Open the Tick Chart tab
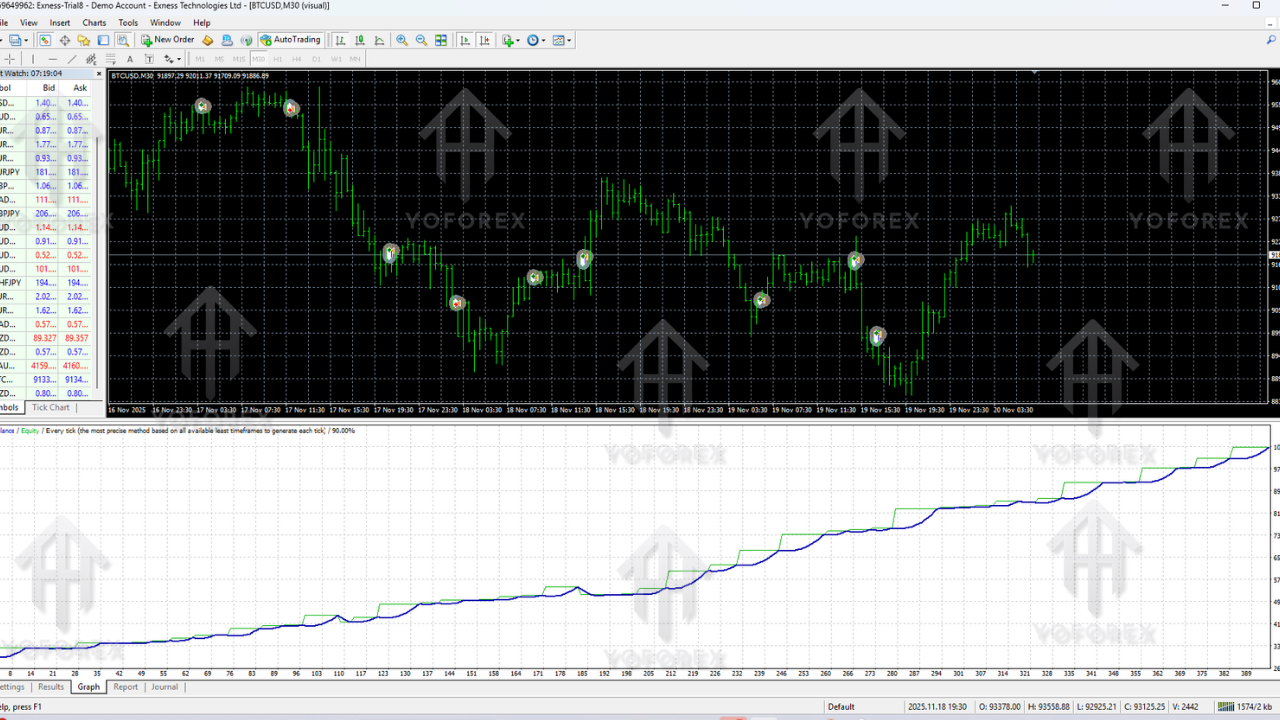This screenshot has width=1280, height=720. click(x=51, y=408)
